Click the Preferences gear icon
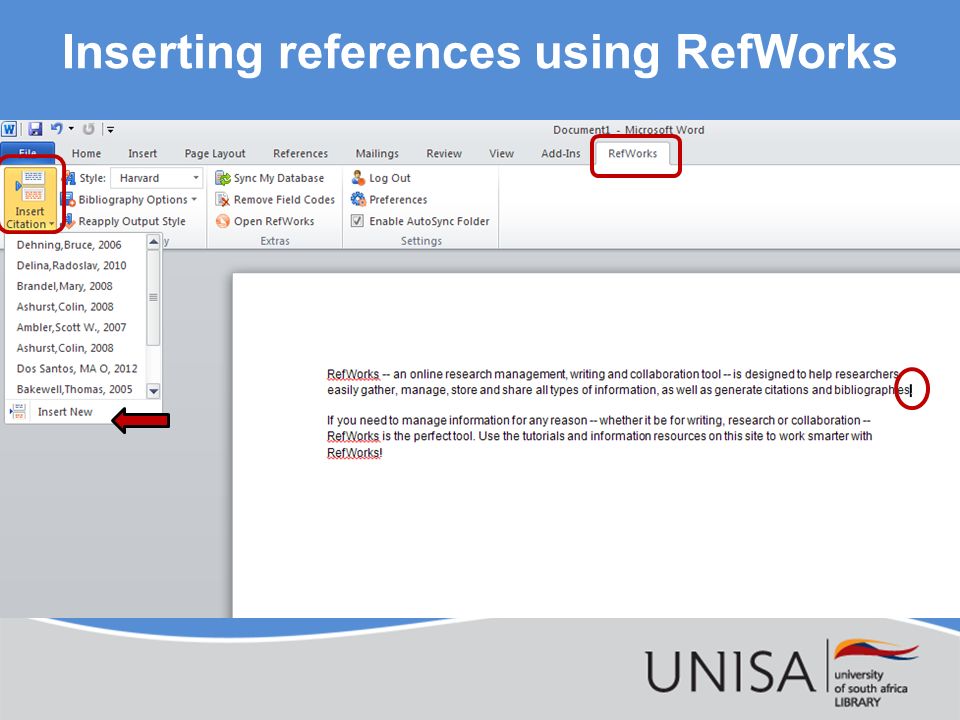Screen dimensions: 960x720 (358, 199)
